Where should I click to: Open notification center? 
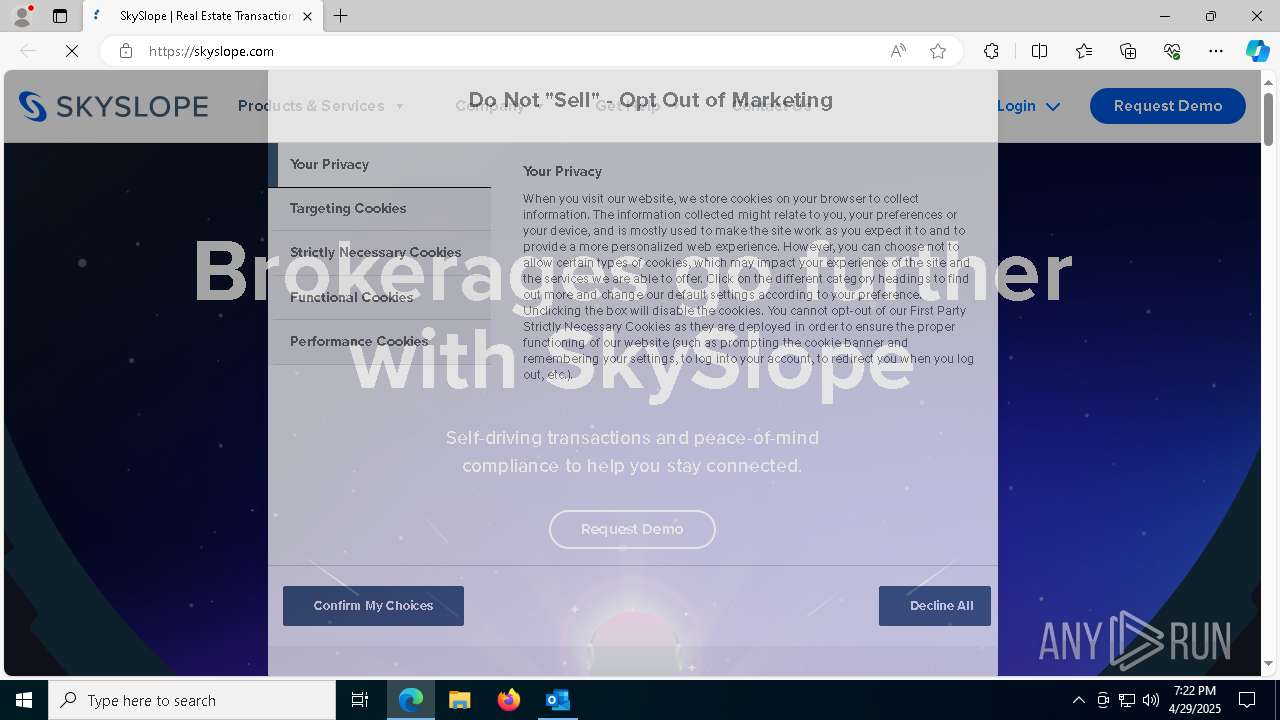click(1247, 700)
